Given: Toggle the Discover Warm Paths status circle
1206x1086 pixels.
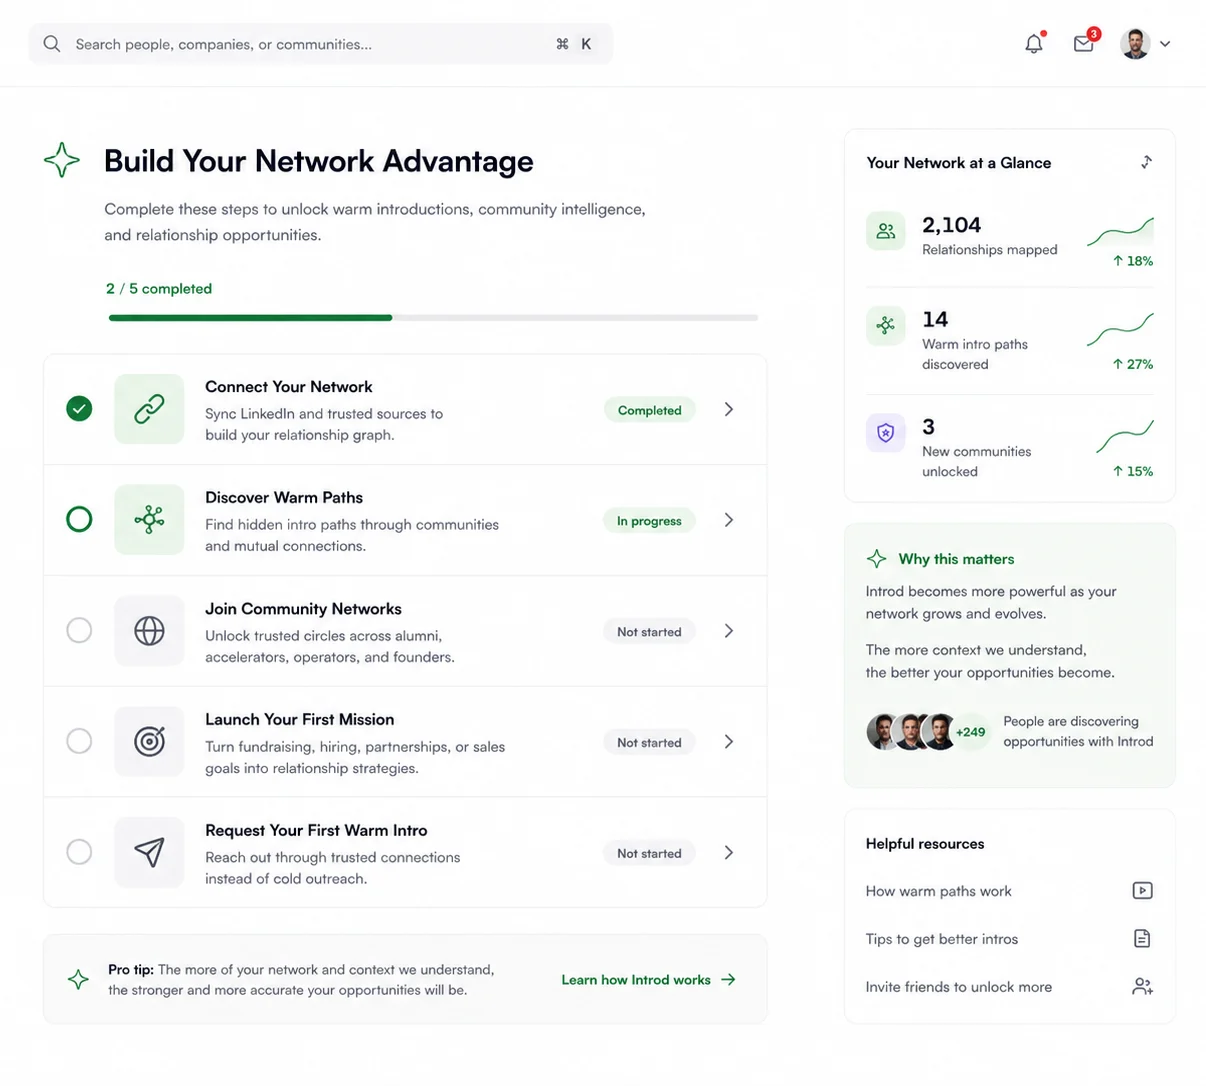Looking at the screenshot, I should [x=79, y=520].
